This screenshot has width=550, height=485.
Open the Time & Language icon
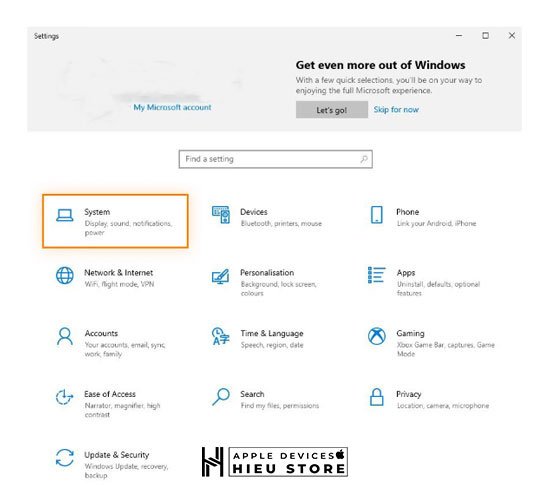(221, 336)
